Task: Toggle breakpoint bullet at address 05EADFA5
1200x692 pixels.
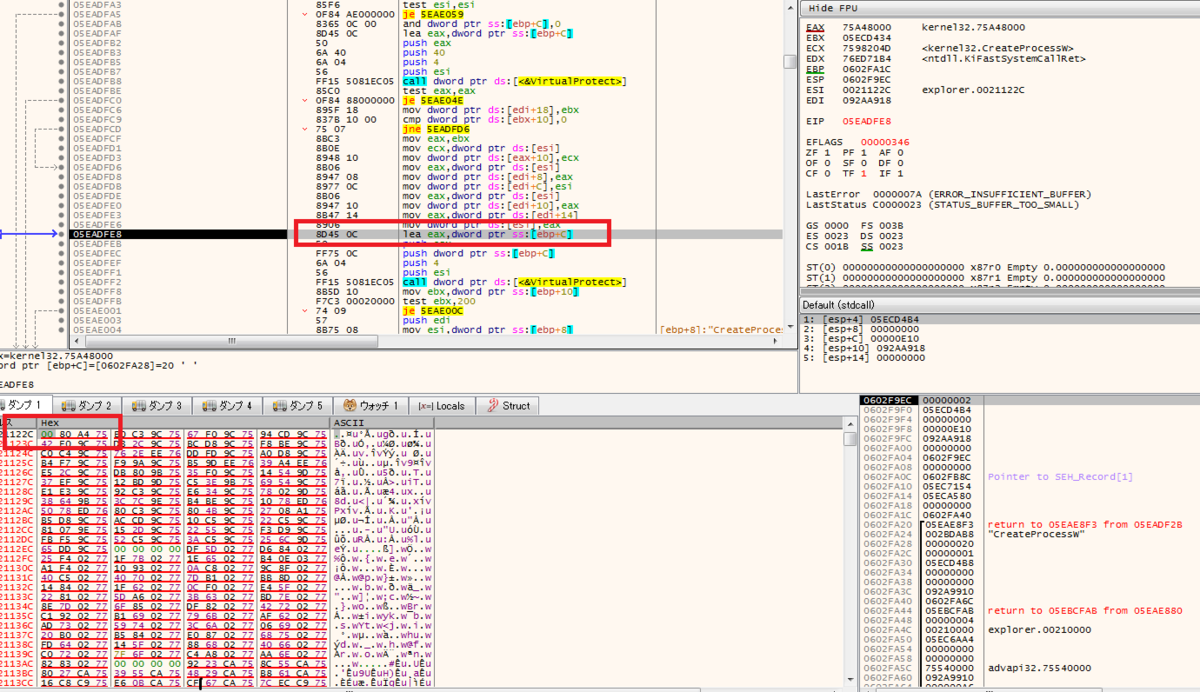Action: (63, 15)
